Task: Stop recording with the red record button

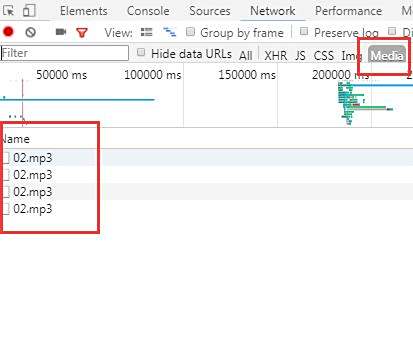Action: pos(8,32)
